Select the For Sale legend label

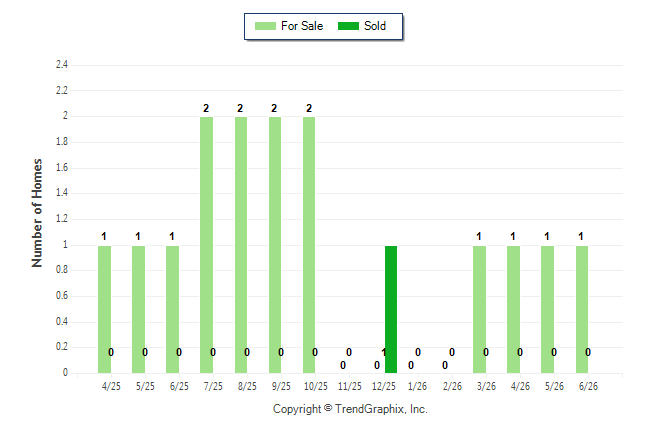(302, 26)
